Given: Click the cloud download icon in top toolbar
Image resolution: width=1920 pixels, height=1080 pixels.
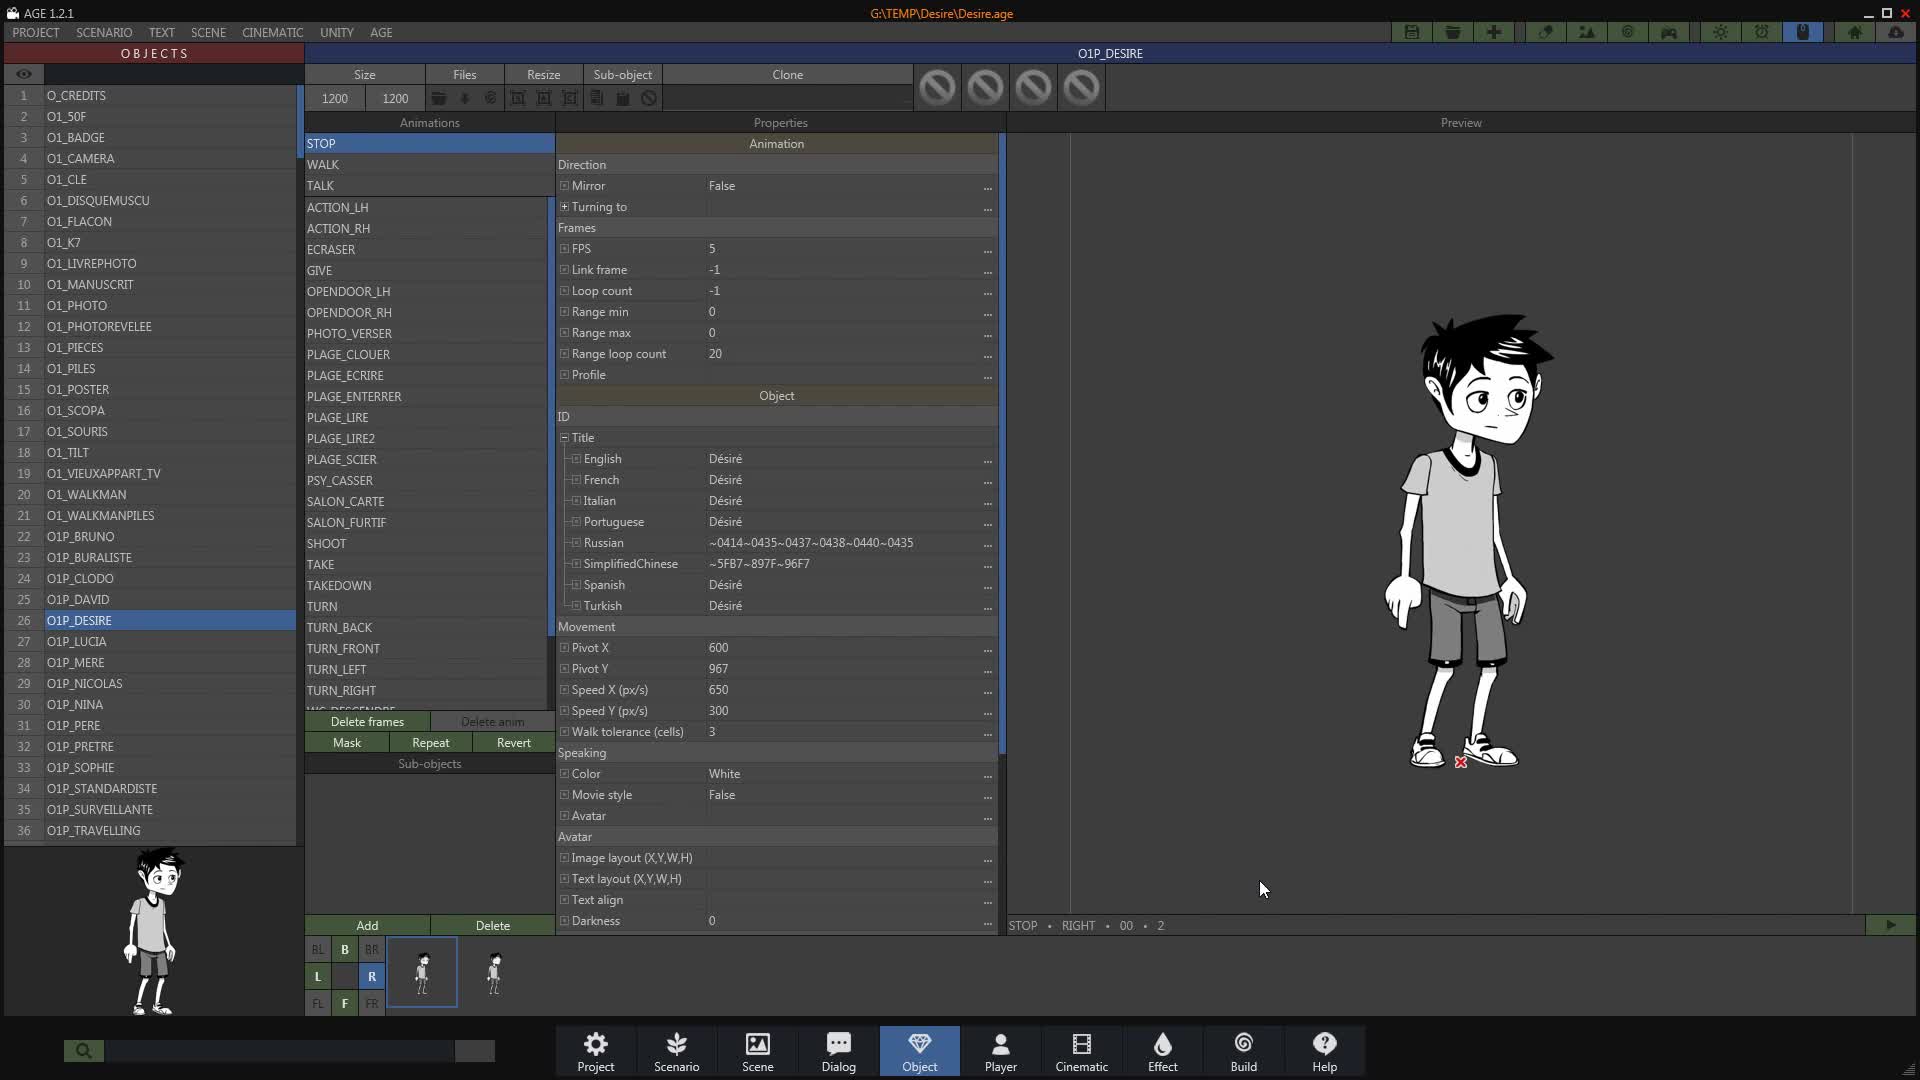Looking at the screenshot, I should click(x=1896, y=32).
